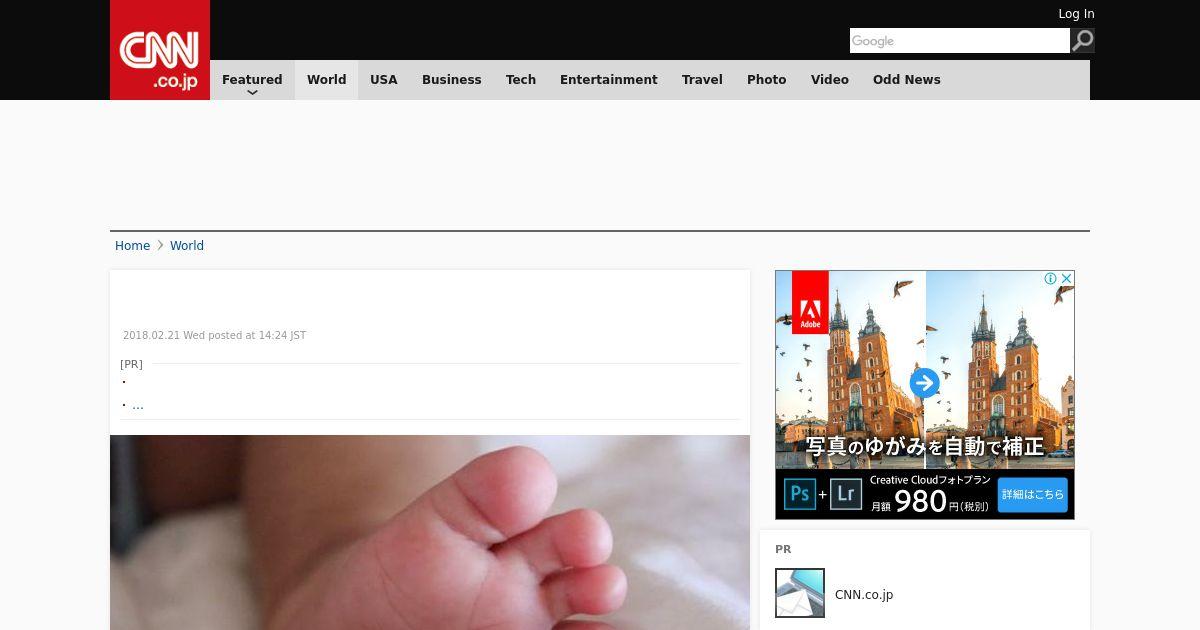Open the ad info 'i' icon
Image resolution: width=1200 pixels, height=630 pixels.
tap(1051, 278)
